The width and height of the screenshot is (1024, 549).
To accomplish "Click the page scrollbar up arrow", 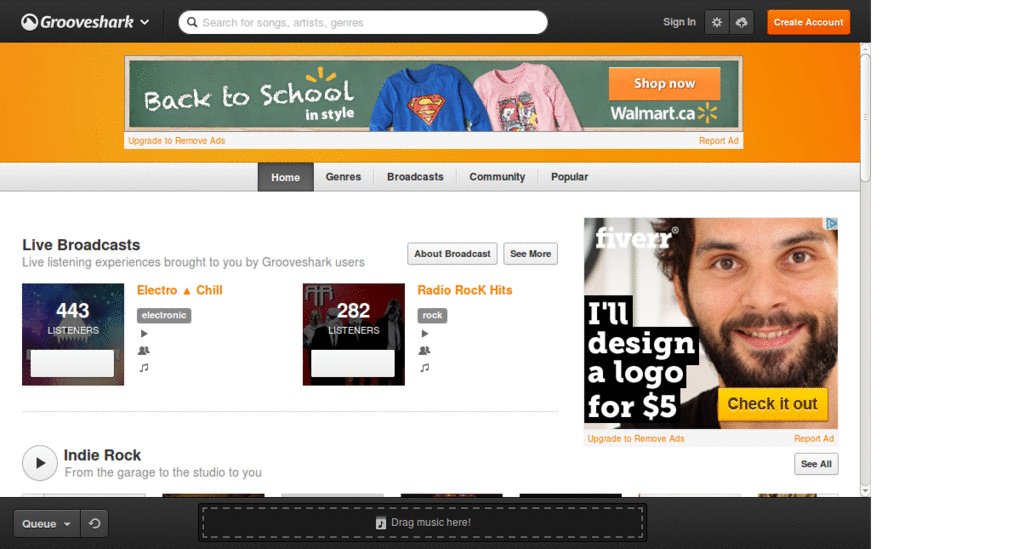I will pyautogui.click(x=865, y=48).
